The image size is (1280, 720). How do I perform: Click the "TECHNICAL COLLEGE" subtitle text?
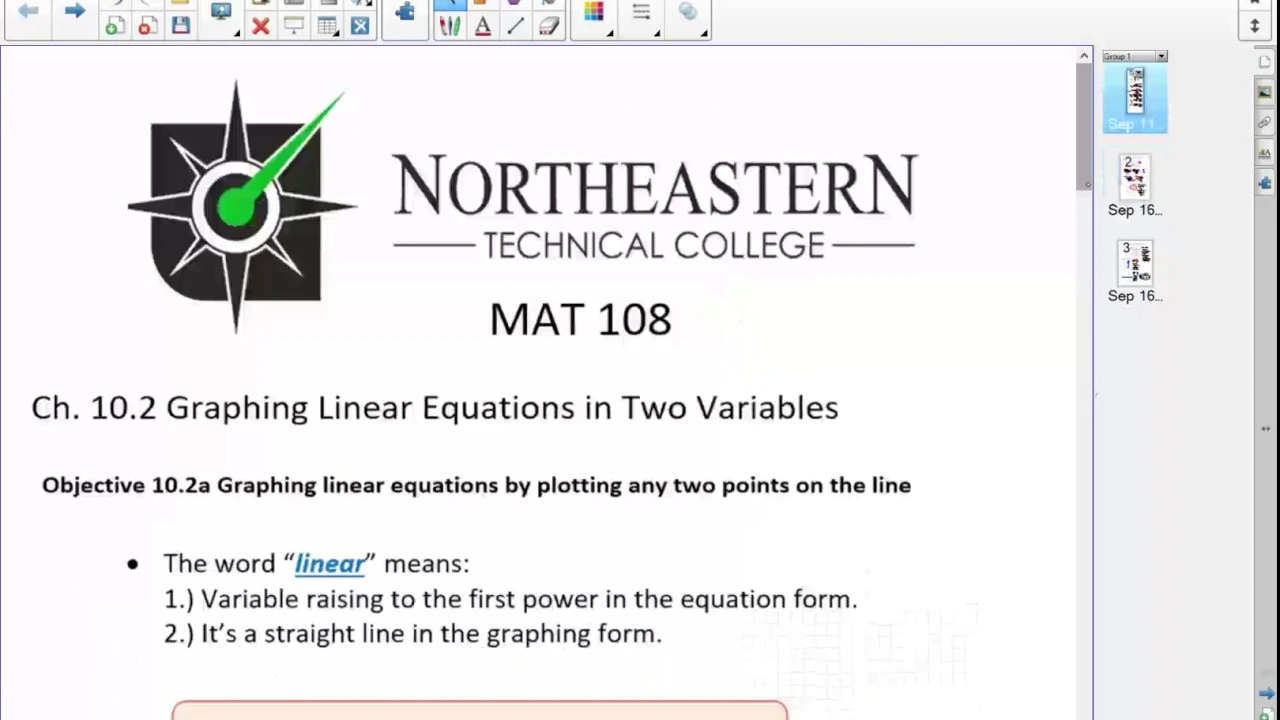(x=654, y=246)
